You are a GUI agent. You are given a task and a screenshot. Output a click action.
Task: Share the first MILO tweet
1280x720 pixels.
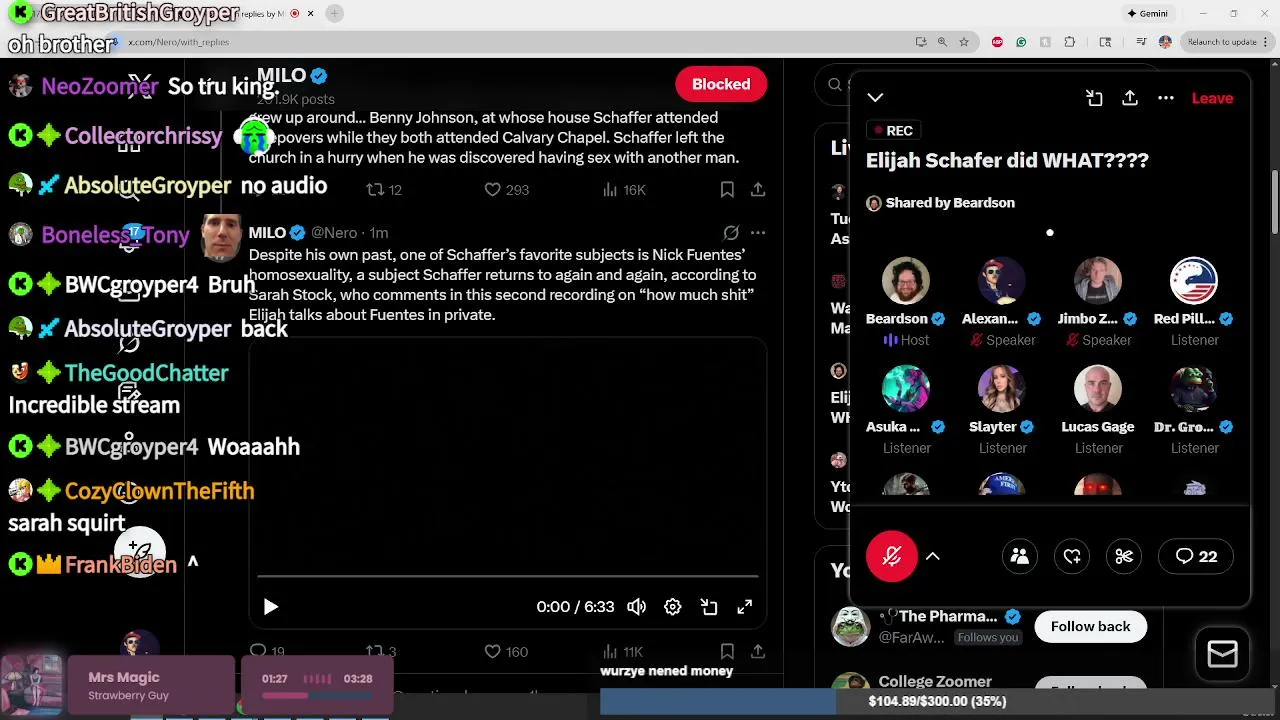[x=758, y=190]
